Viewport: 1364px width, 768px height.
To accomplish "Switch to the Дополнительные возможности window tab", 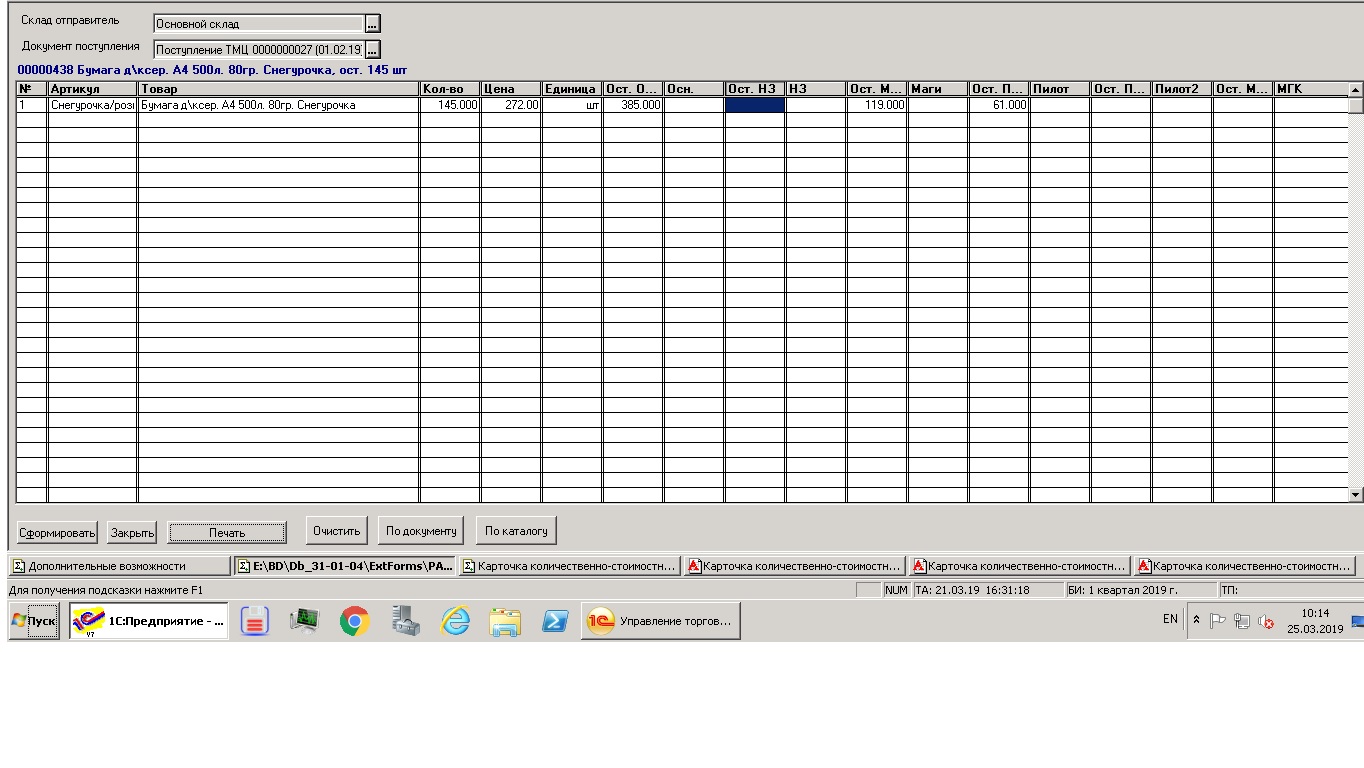I will (x=120, y=566).
